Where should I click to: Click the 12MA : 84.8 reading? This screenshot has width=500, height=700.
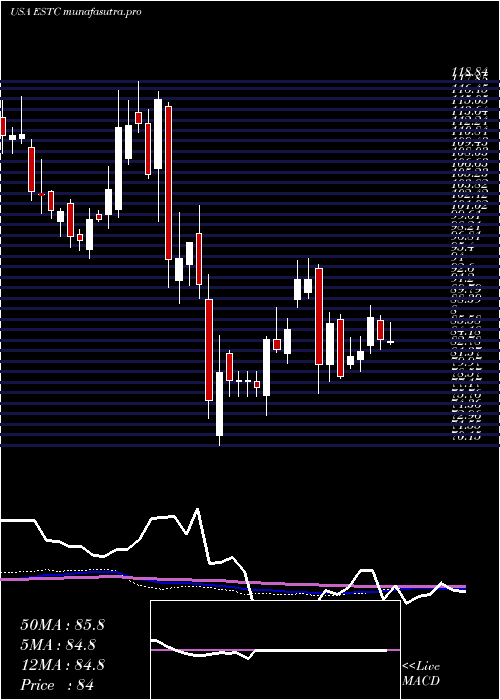(62, 665)
